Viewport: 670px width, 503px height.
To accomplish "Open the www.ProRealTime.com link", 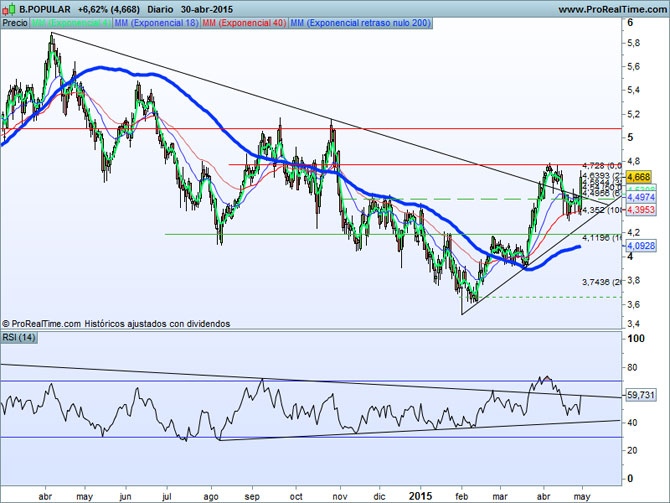I will [x=613, y=9].
